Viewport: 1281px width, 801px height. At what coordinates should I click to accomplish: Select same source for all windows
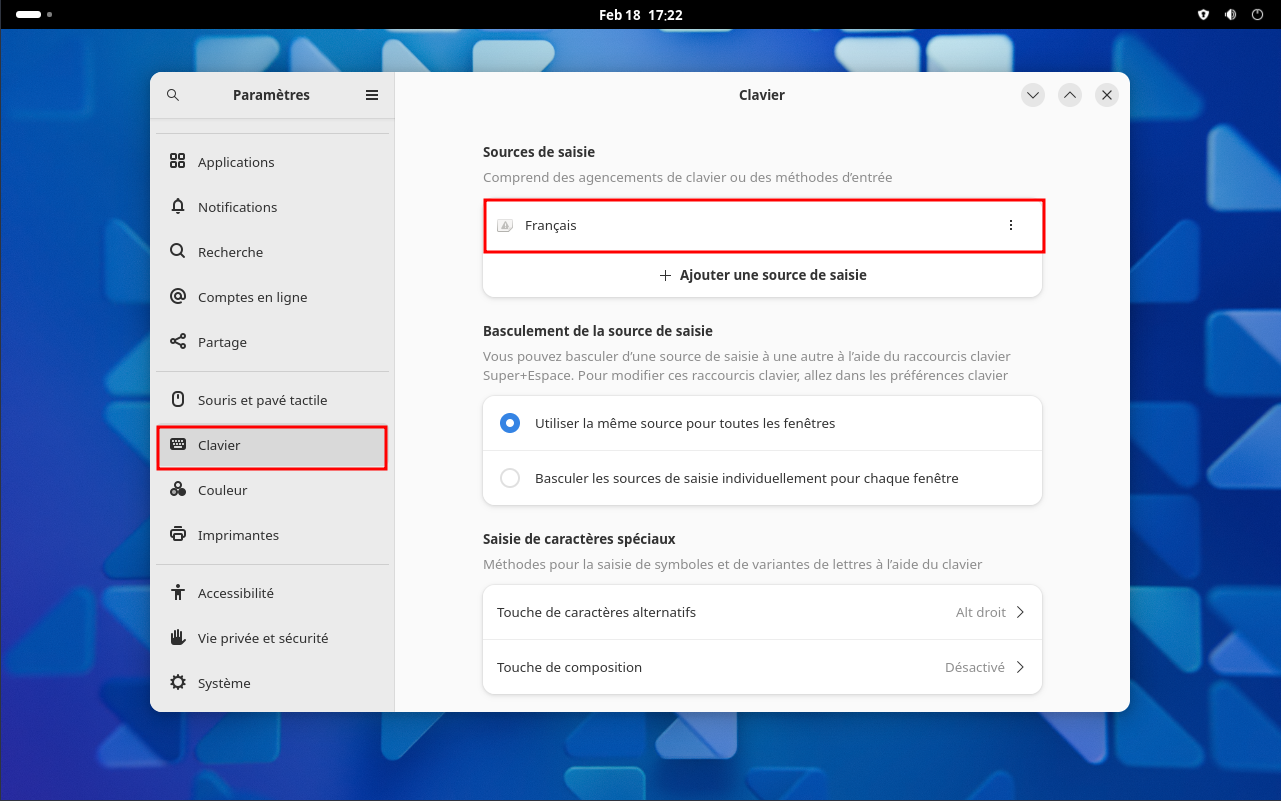510,423
